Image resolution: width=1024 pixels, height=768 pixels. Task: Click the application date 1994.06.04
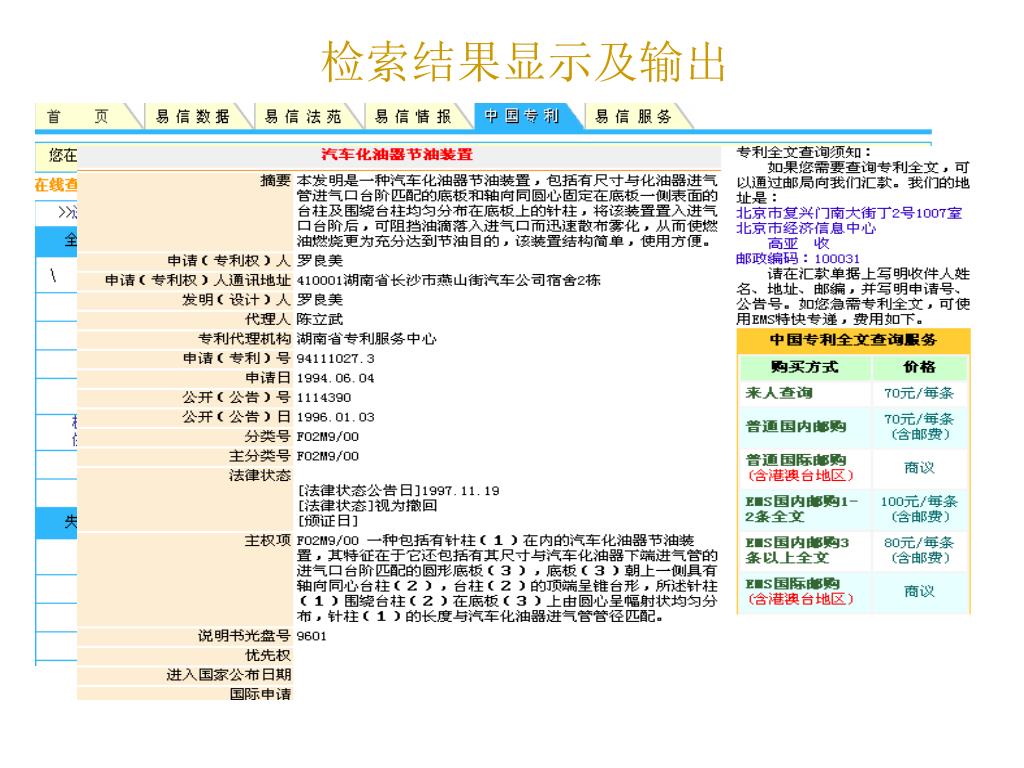335,378
